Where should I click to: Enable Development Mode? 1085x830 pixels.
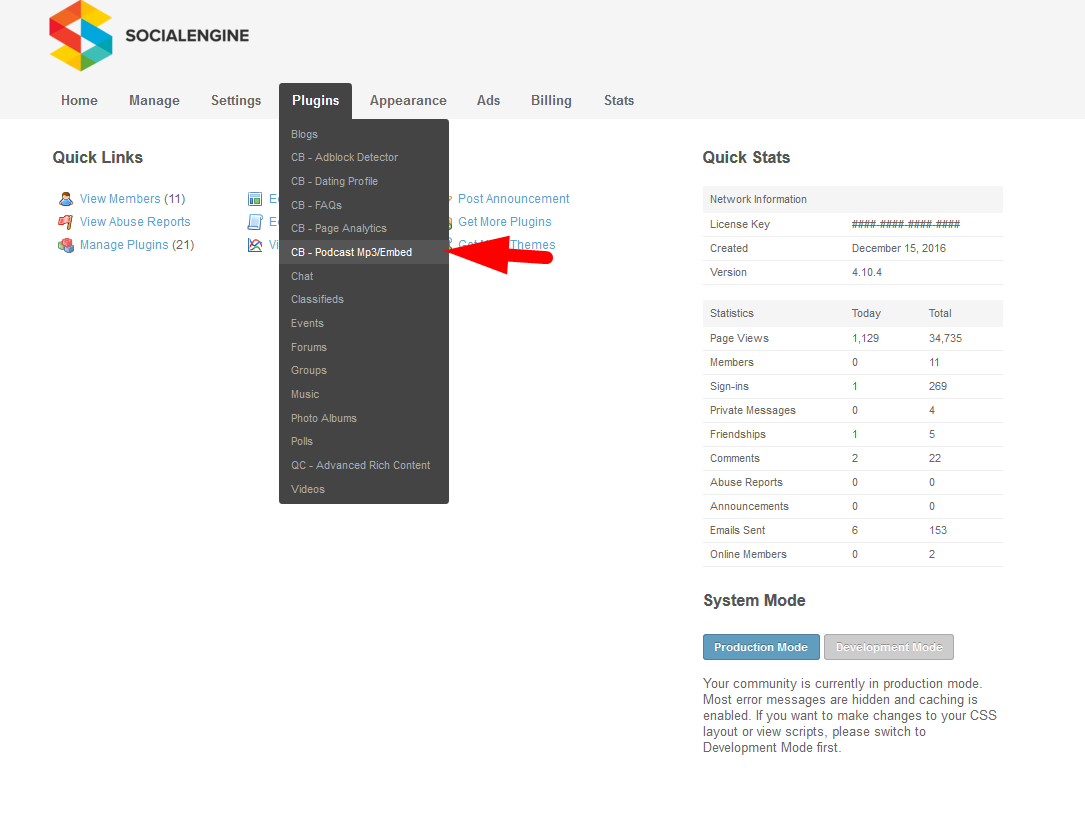click(x=889, y=647)
